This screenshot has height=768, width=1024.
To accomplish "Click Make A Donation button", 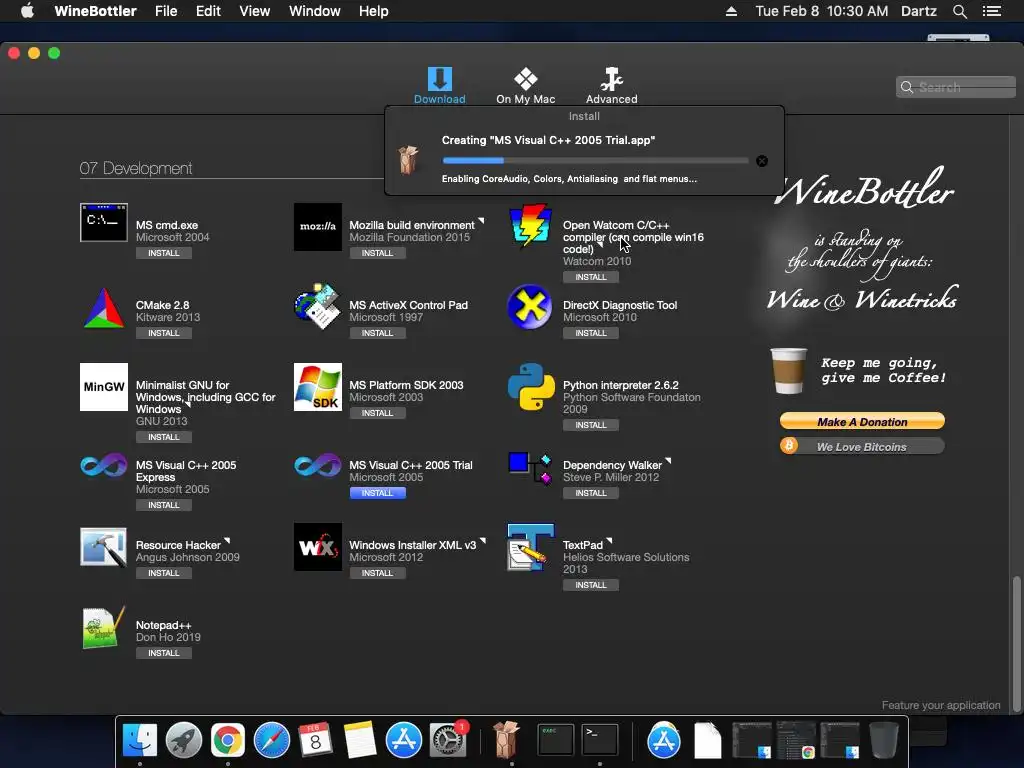I will [862, 422].
